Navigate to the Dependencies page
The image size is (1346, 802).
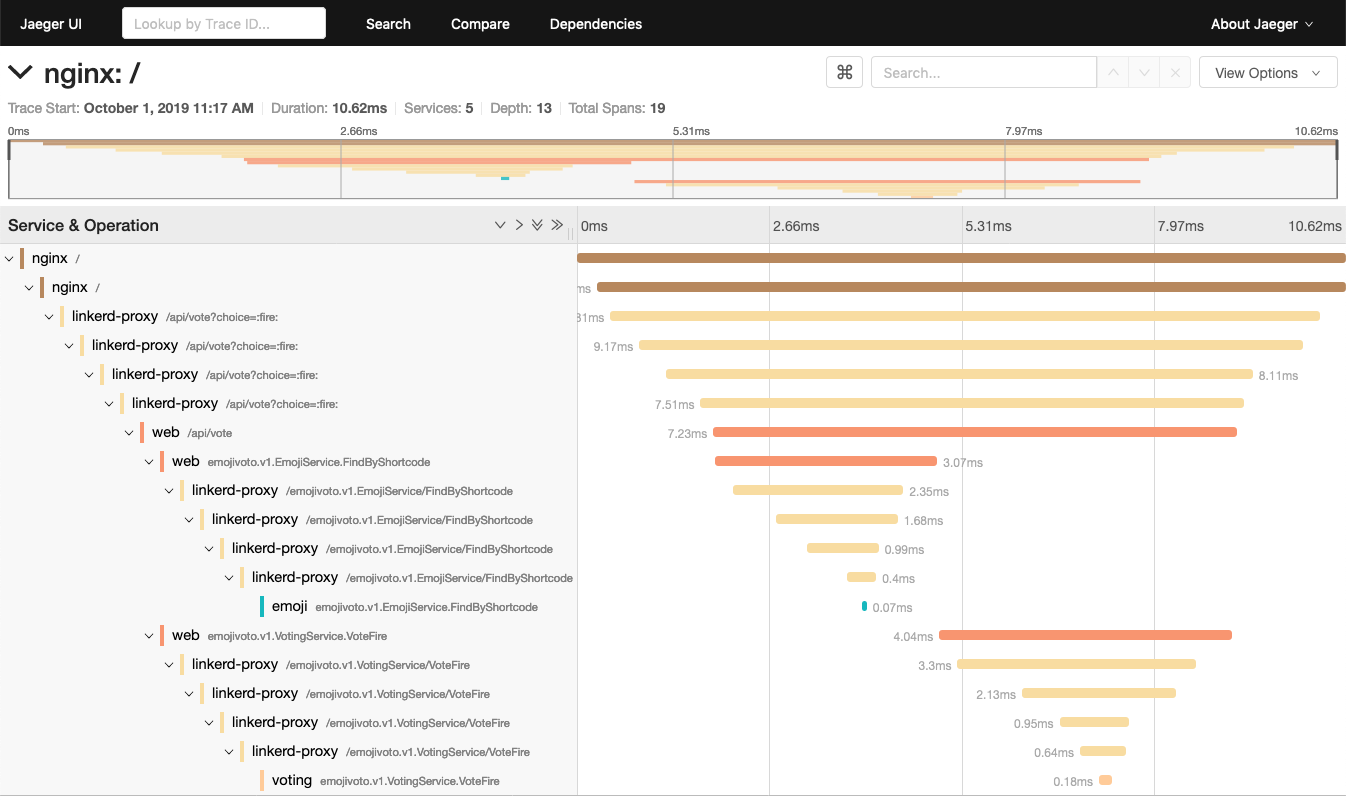tap(596, 24)
